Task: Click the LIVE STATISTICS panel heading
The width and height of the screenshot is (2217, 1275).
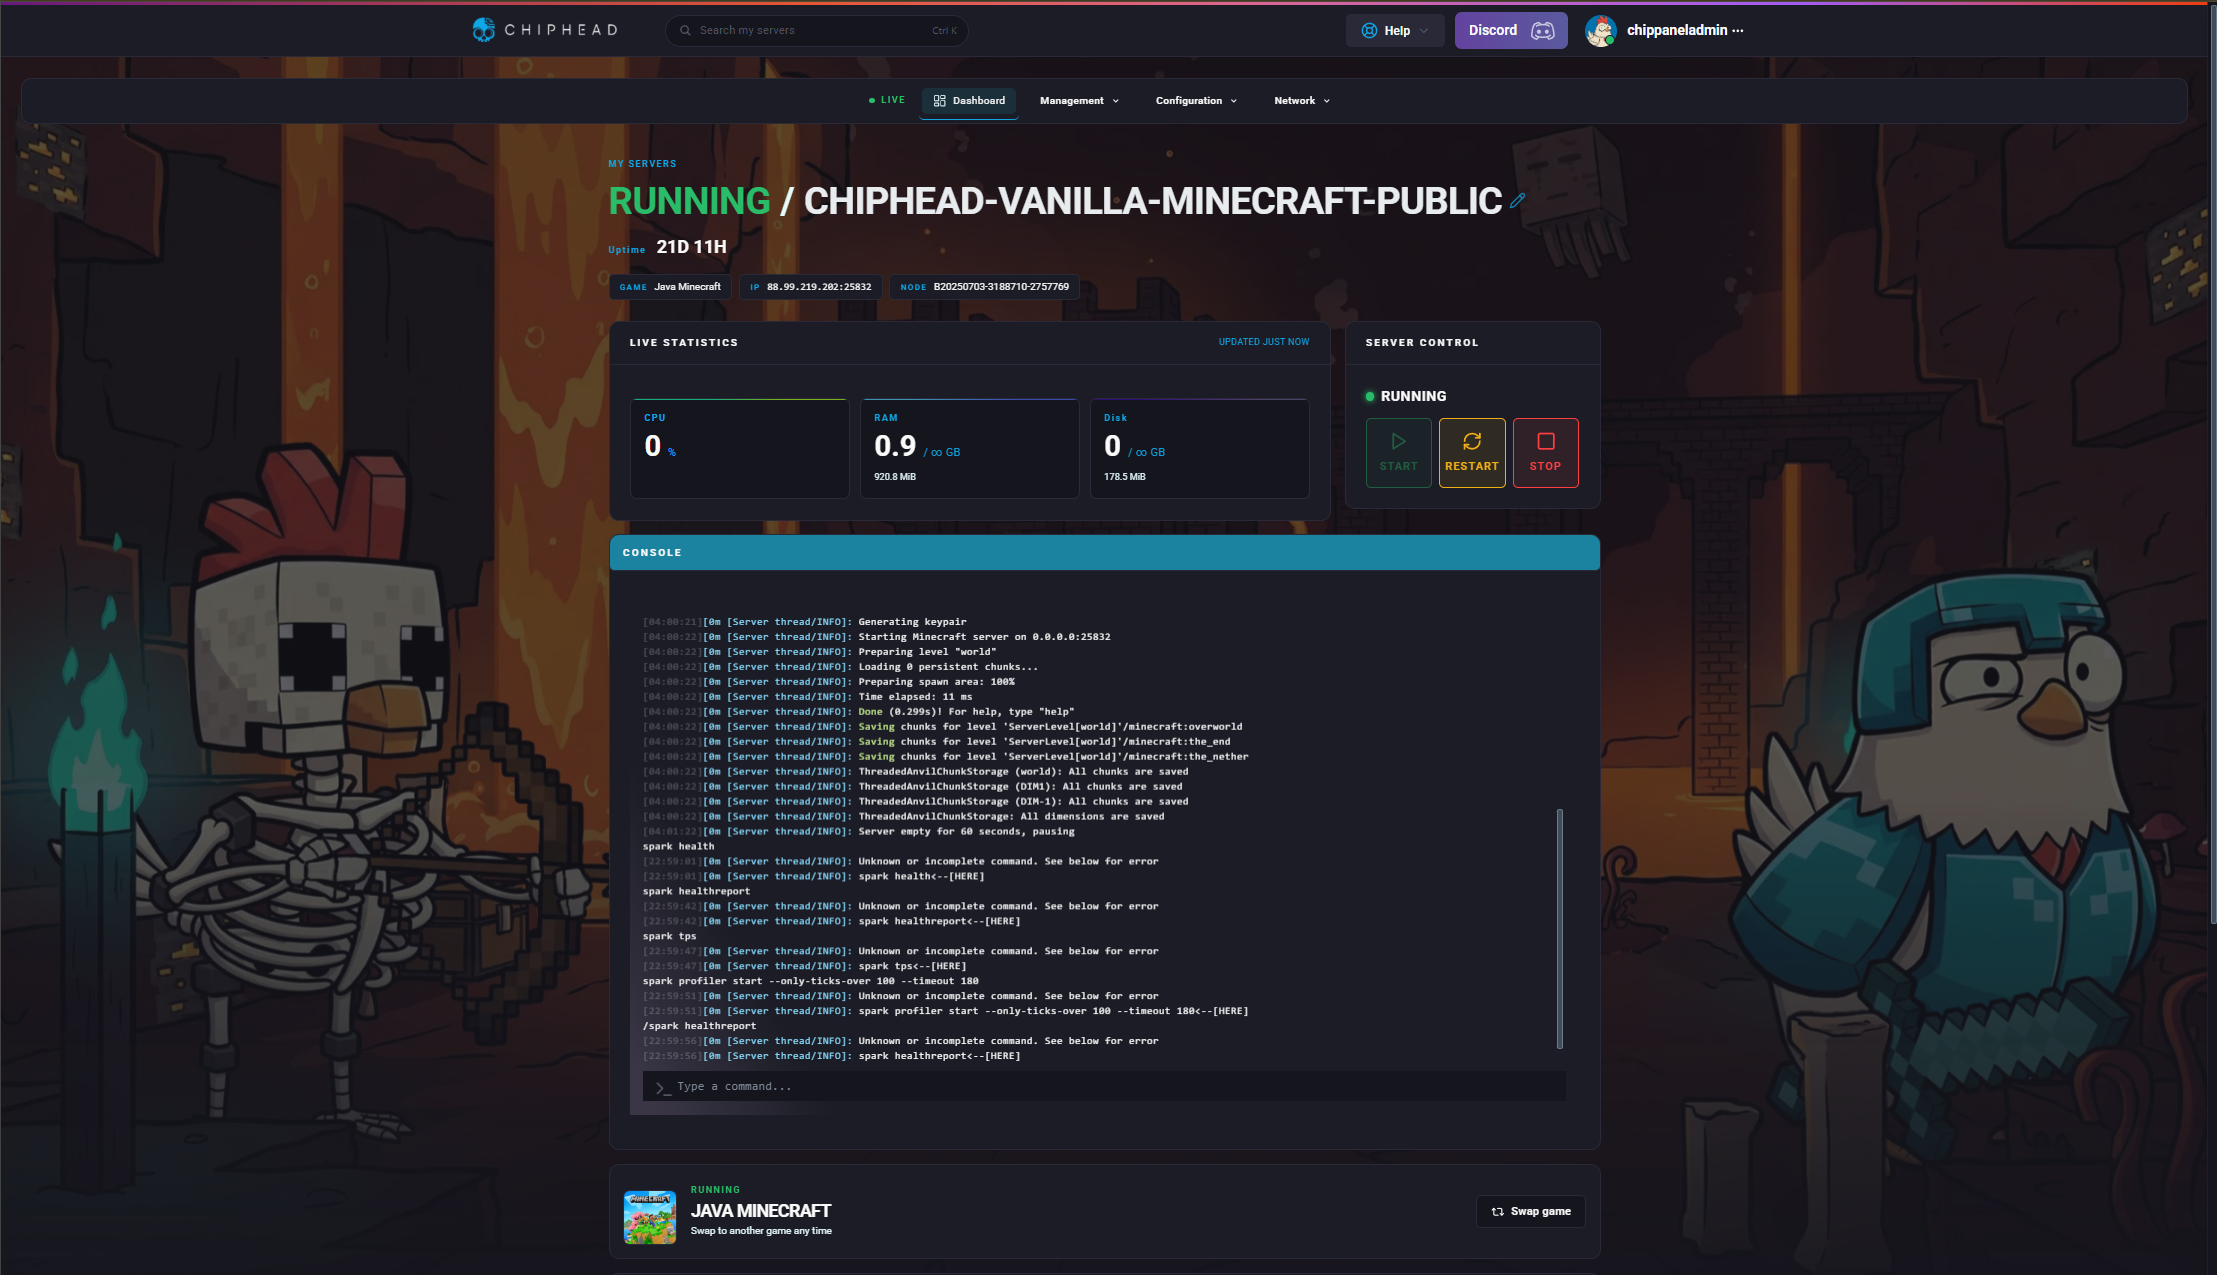Action: coord(684,343)
